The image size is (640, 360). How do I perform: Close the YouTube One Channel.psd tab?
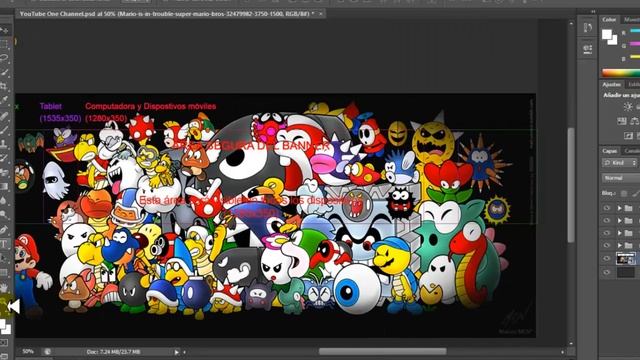pyautogui.click(x=321, y=14)
